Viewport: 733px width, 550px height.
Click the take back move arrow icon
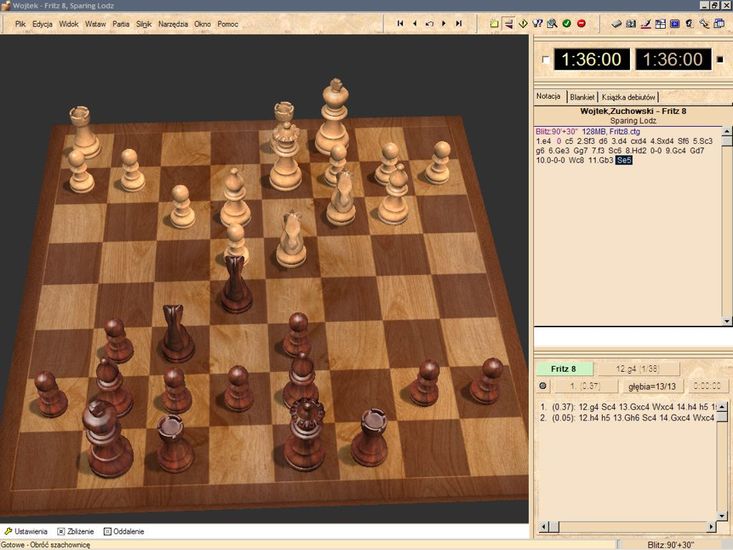(429, 22)
